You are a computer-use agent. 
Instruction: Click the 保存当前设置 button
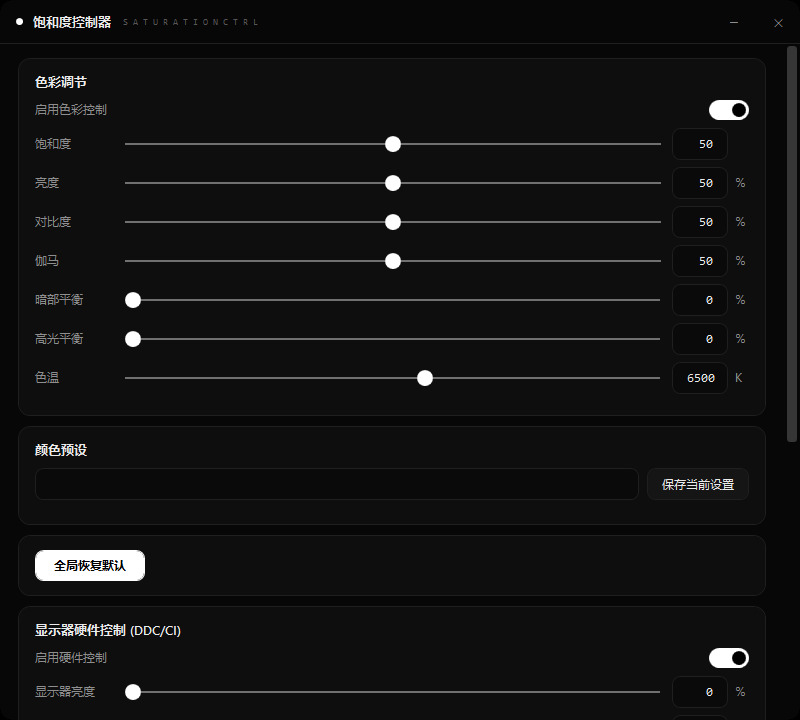[x=698, y=484]
